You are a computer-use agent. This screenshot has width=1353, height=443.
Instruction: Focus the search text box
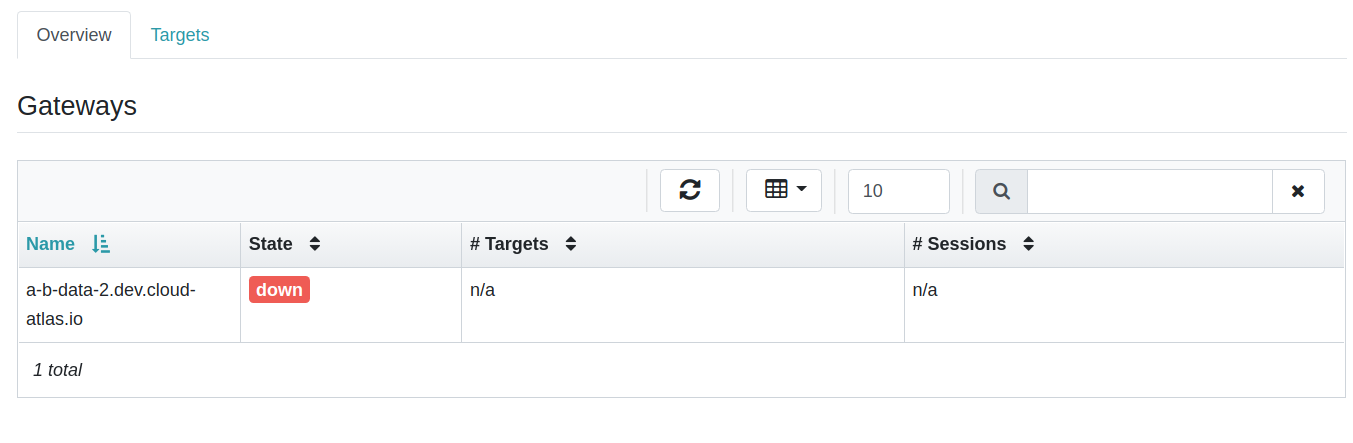click(1149, 191)
